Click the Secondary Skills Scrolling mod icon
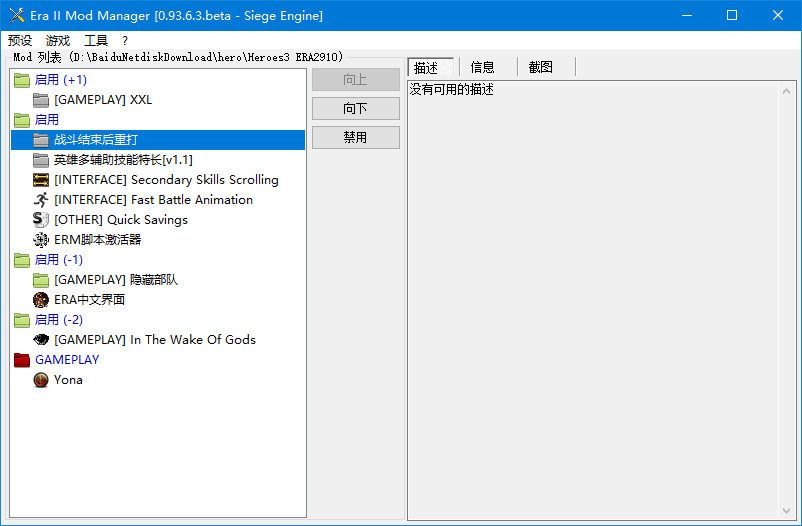Viewport: 802px width, 526px height. (x=41, y=180)
